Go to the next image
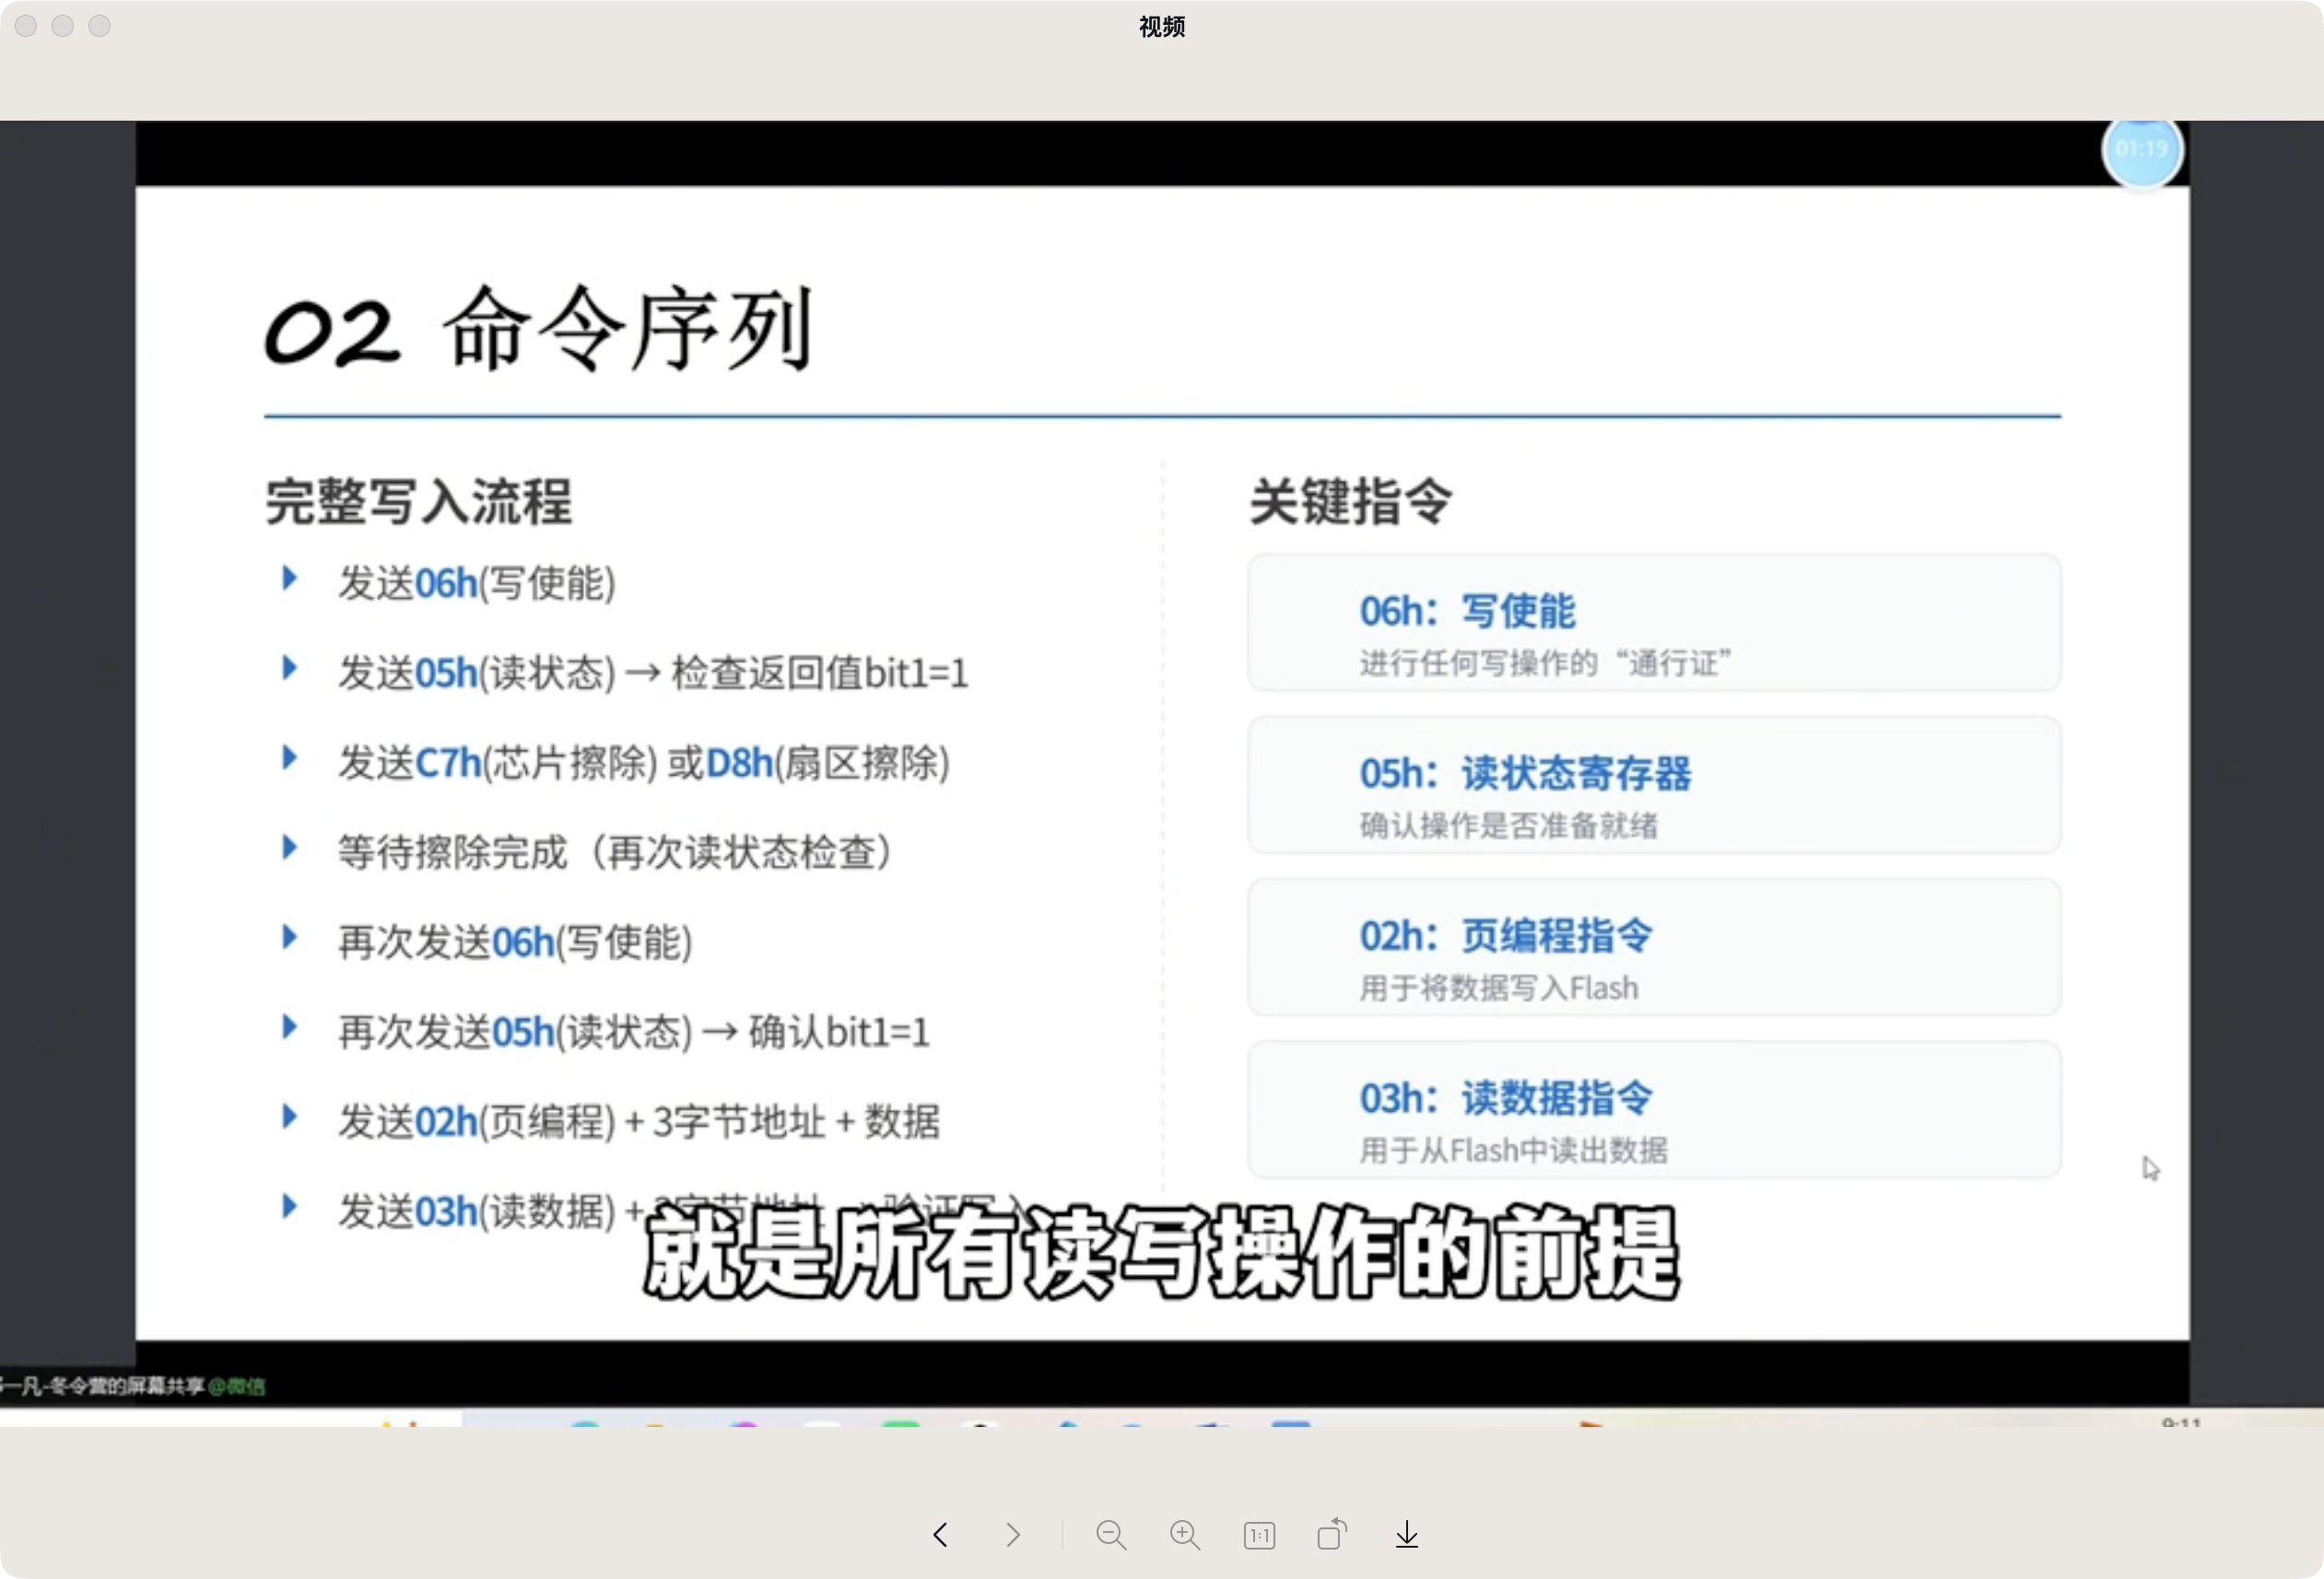This screenshot has width=2324, height=1579. click(1012, 1535)
